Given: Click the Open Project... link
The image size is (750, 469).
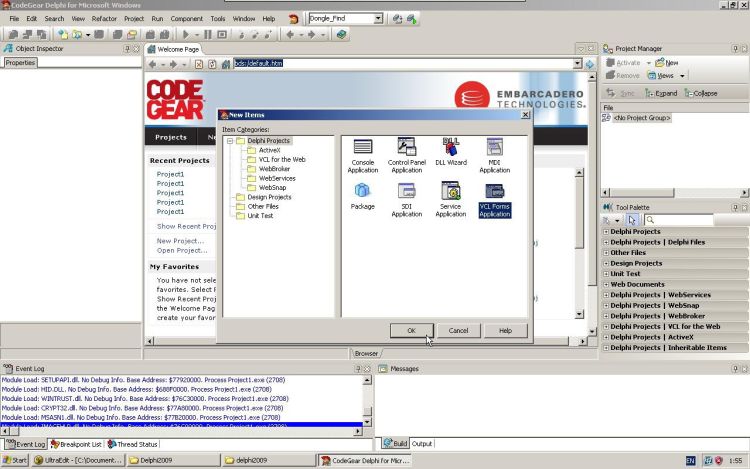Looking at the screenshot, I should (182, 251).
